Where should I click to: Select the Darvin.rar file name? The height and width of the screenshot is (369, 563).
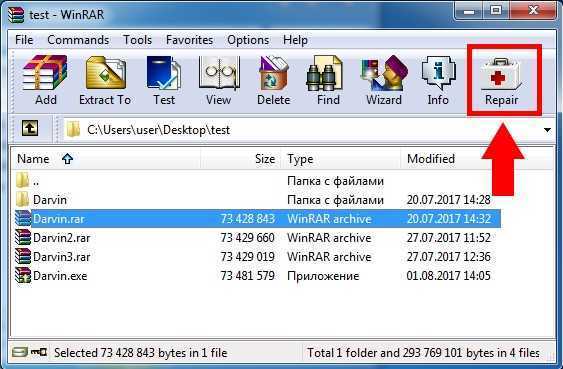(59, 219)
